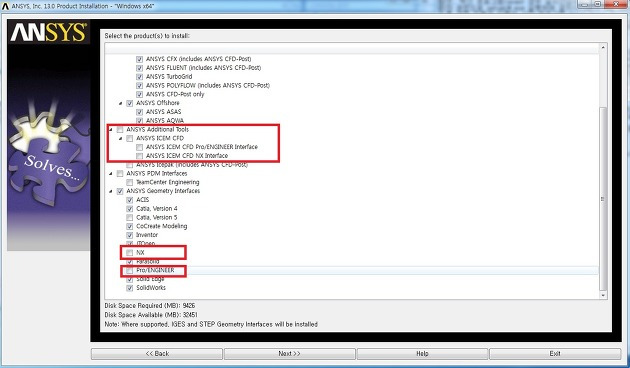Collapse the ANSYS Geometry Interfaces node
Image resolution: width=630 pixels, height=368 pixels.
tap(110, 191)
